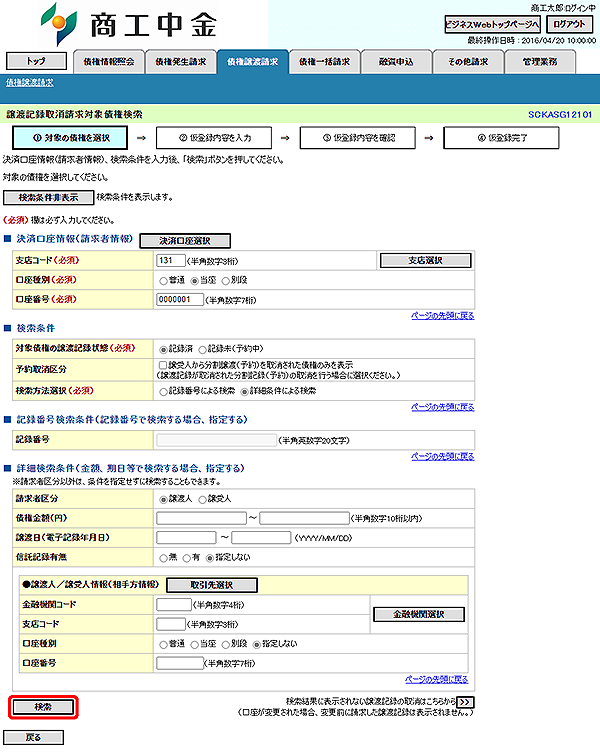
Task: Select 当座 for counterparty account type
Action: [195, 644]
